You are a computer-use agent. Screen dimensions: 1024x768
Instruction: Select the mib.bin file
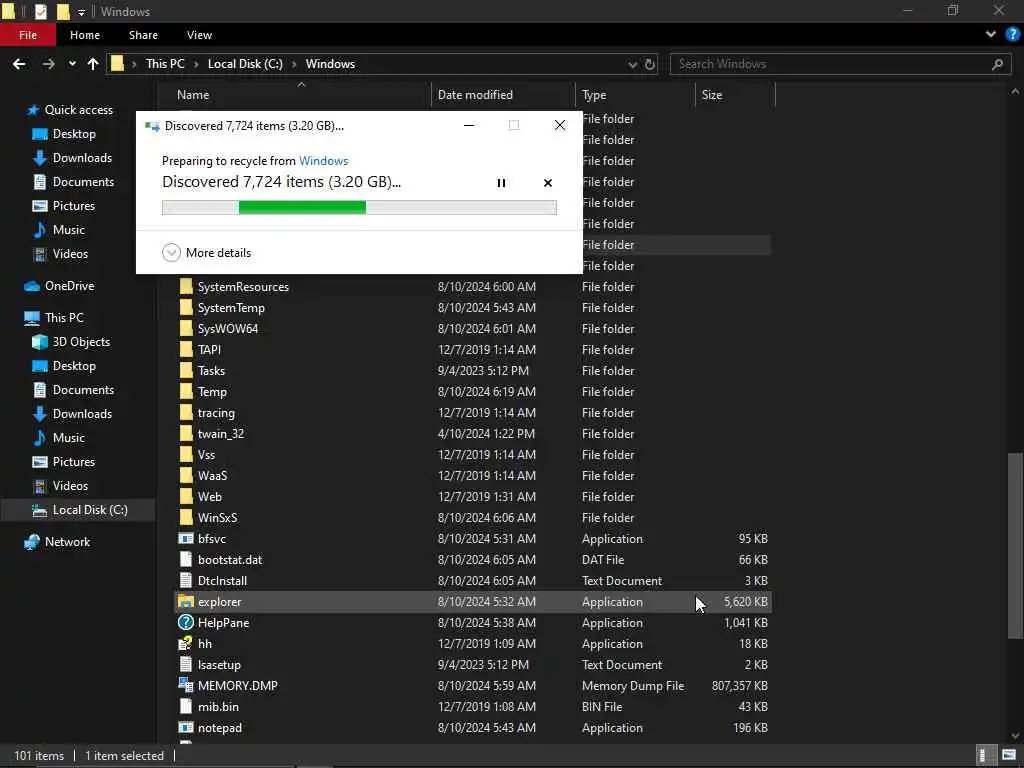pyautogui.click(x=218, y=707)
